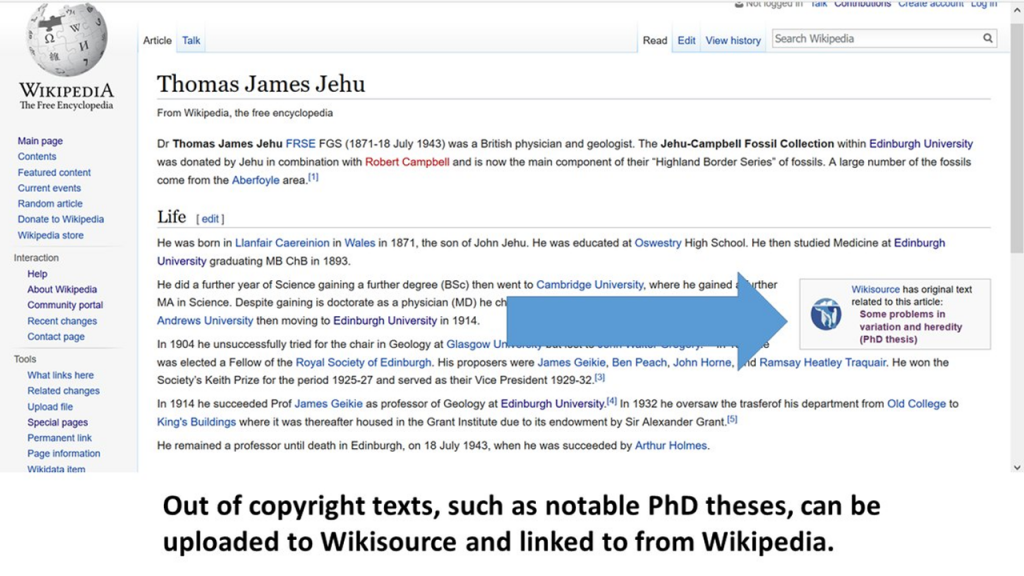Open About Wikipedia link
1024x576 pixels.
(62, 289)
